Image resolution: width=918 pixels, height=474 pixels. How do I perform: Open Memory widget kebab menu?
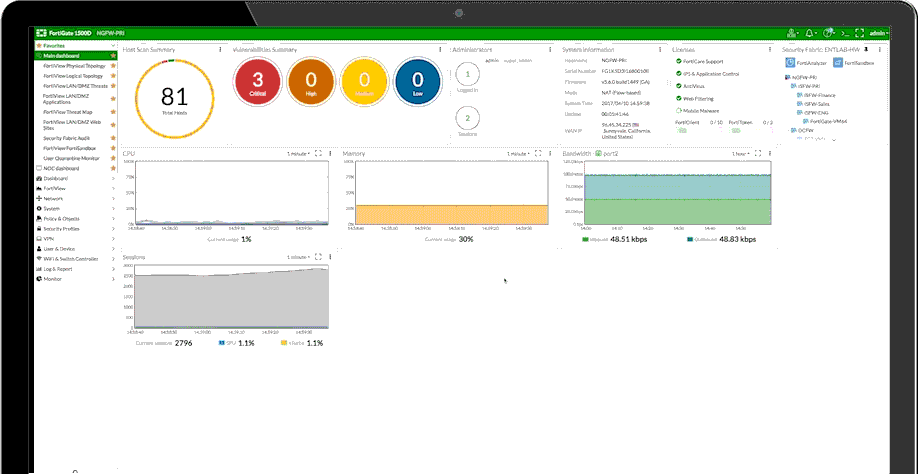point(550,153)
